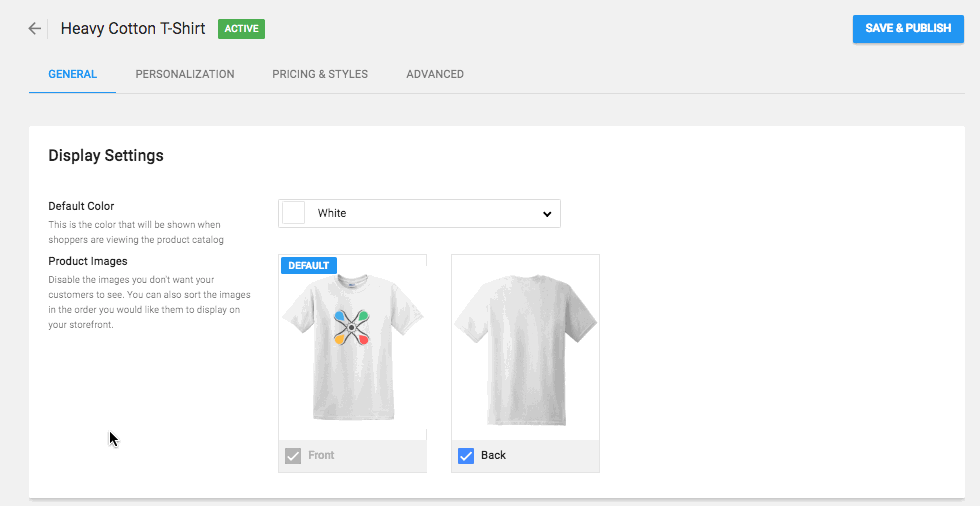Click the DEFAULT badge on front image
The width and height of the screenshot is (980, 506).
[309, 265]
